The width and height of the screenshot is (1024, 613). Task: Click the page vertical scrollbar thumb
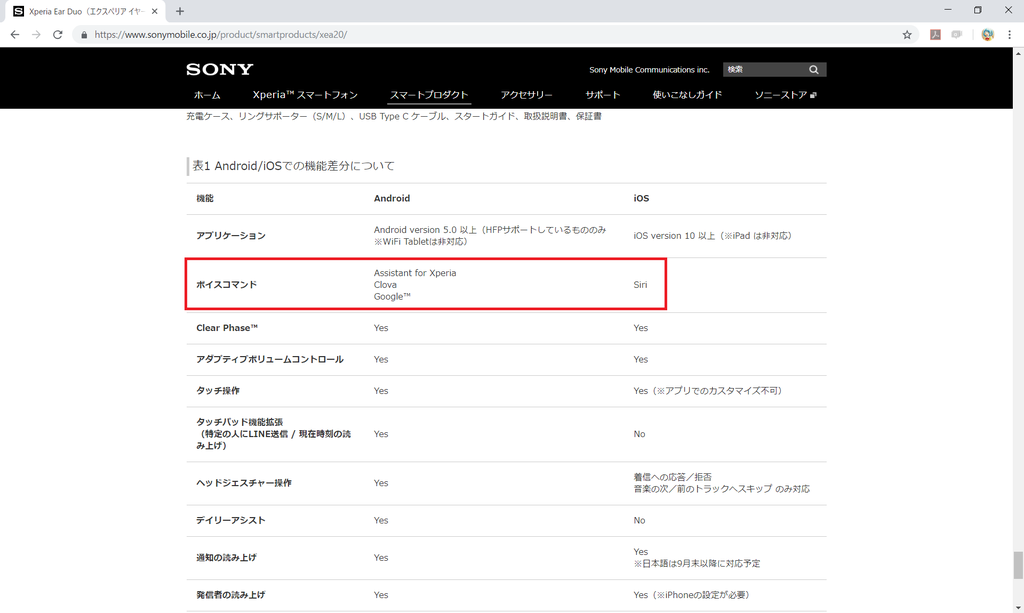tap(1017, 565)
